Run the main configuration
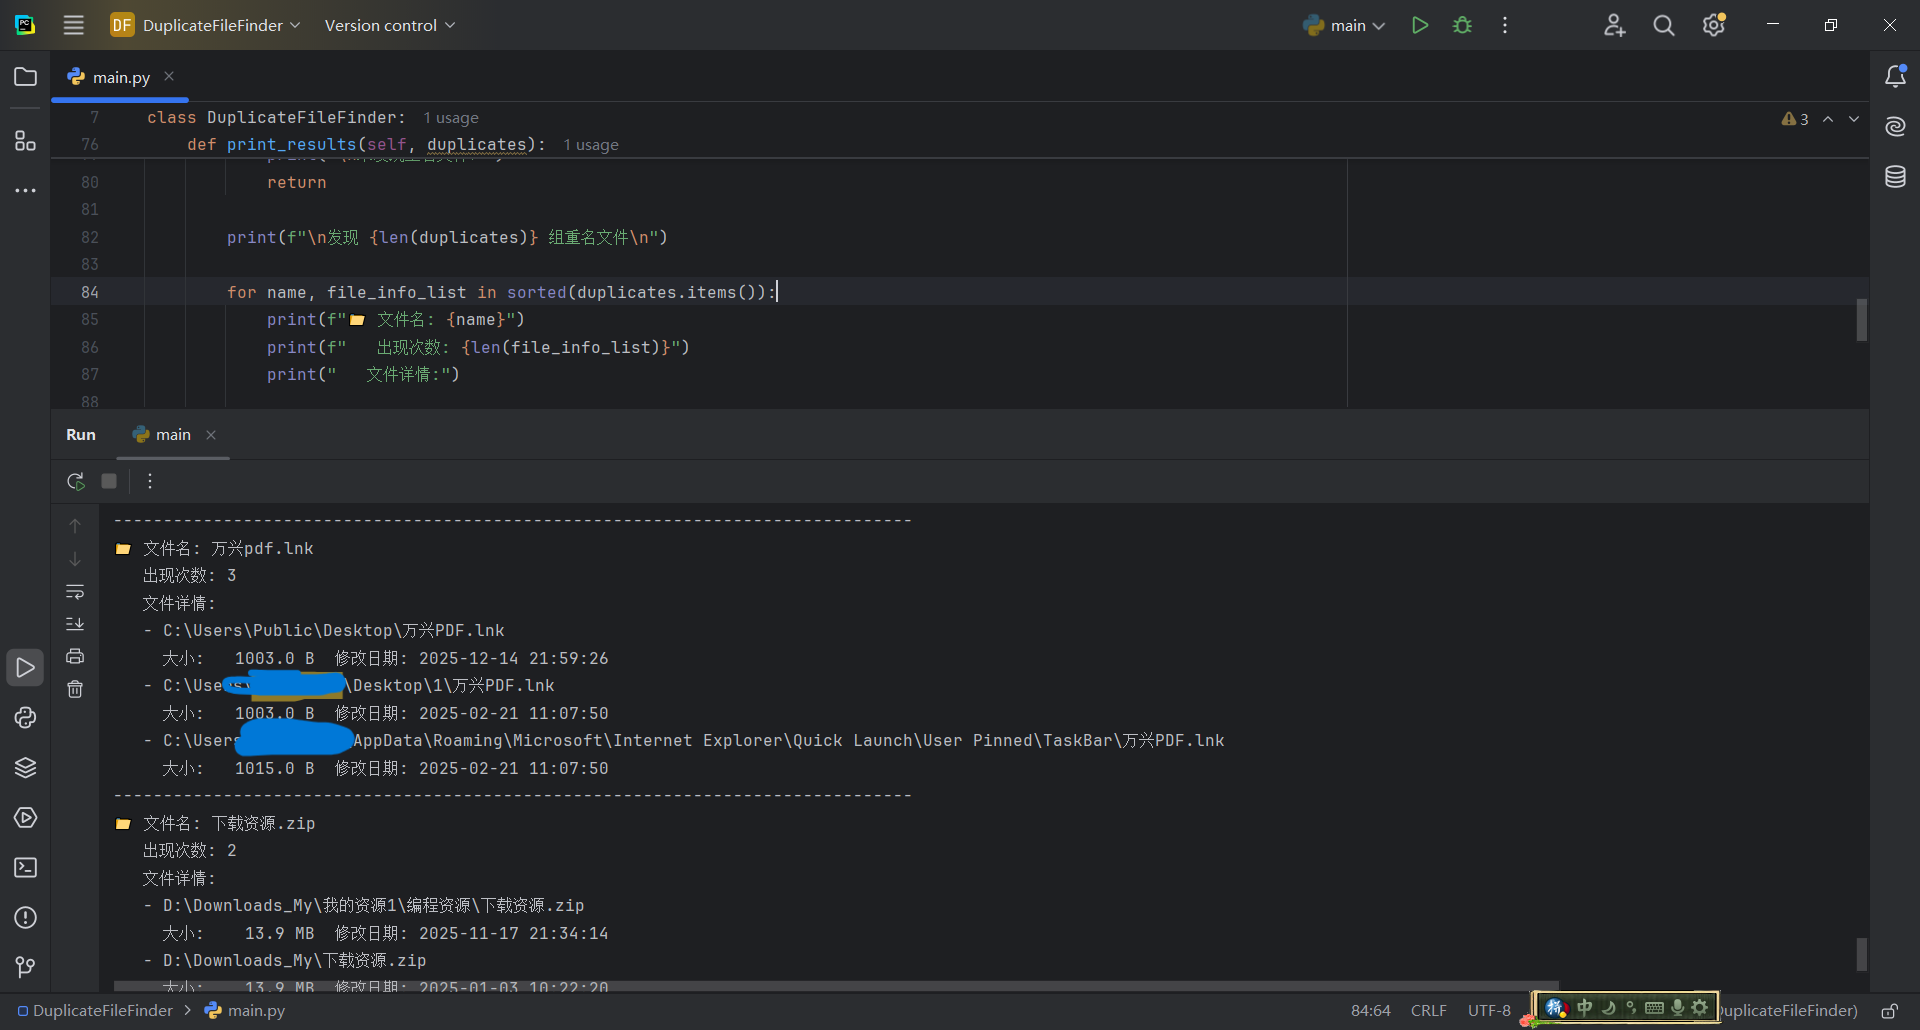 (x=1419, y=25)
